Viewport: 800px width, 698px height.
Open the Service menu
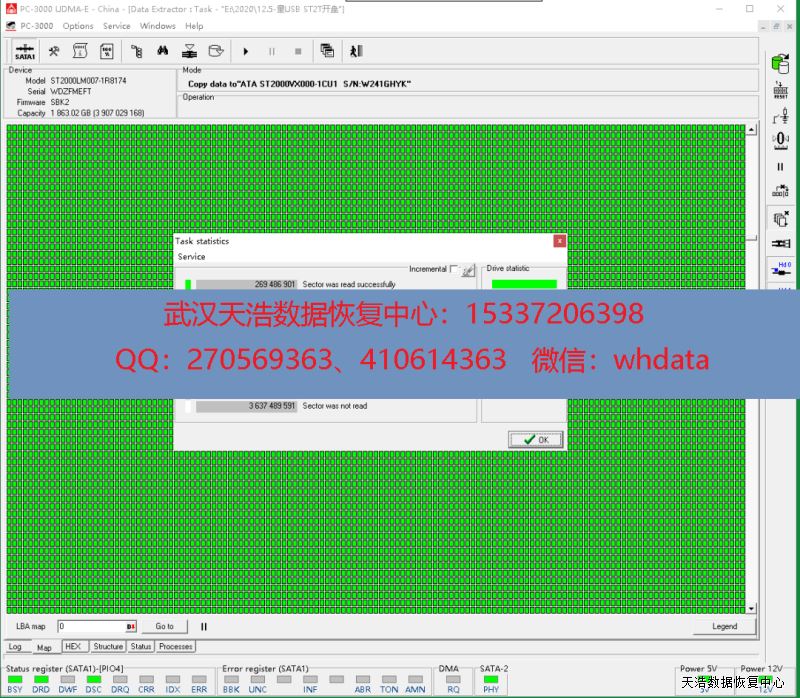(117, 26)
